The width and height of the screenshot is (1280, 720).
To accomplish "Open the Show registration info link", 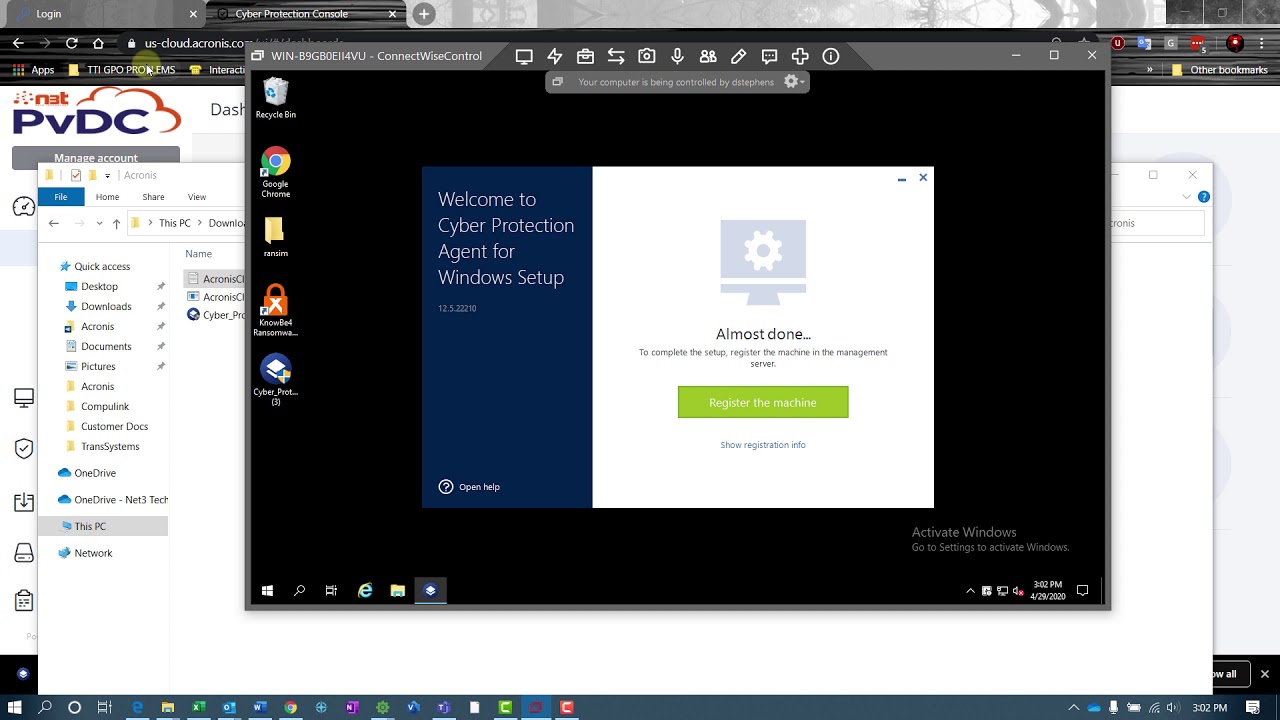I will (x=763, y=445).
